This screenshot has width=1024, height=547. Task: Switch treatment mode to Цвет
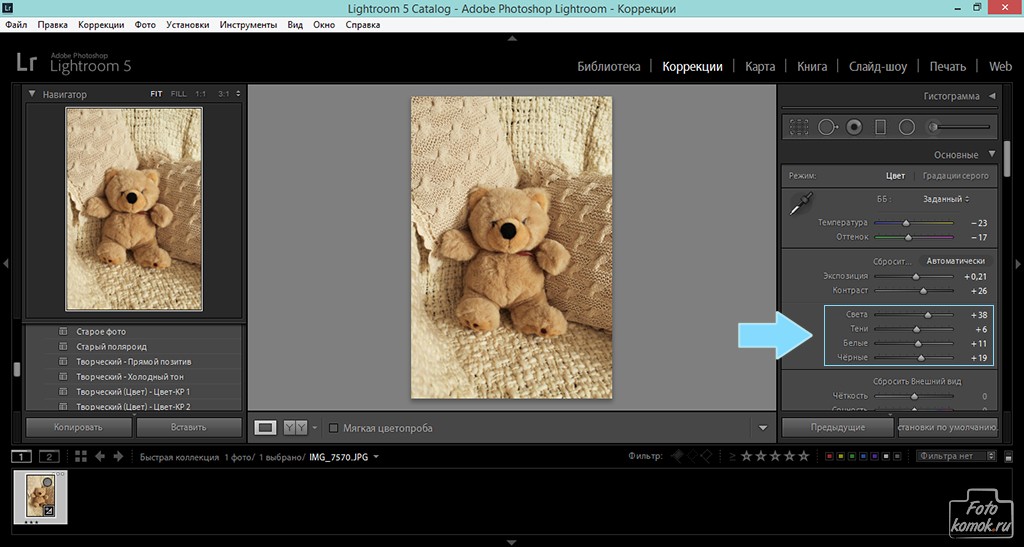895,176
